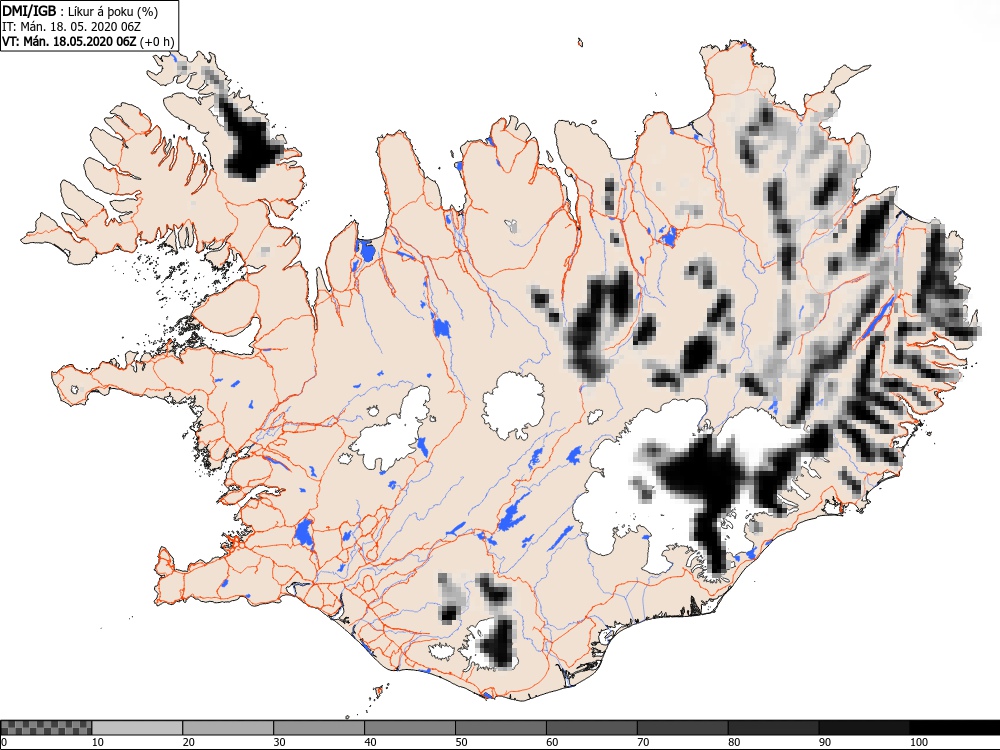This screenshot has width=1000, height=750.
Task: Click the IT: Mán. 18. 05. 2020 06Z line
Action: coord(71,27)
